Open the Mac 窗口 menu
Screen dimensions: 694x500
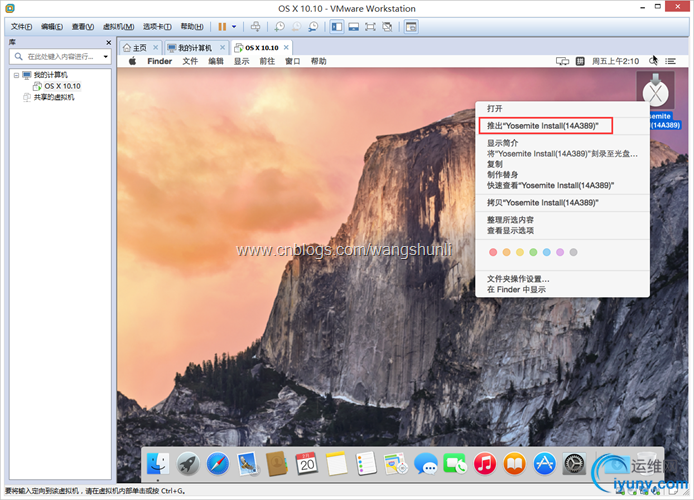click(x=293, y=61)
